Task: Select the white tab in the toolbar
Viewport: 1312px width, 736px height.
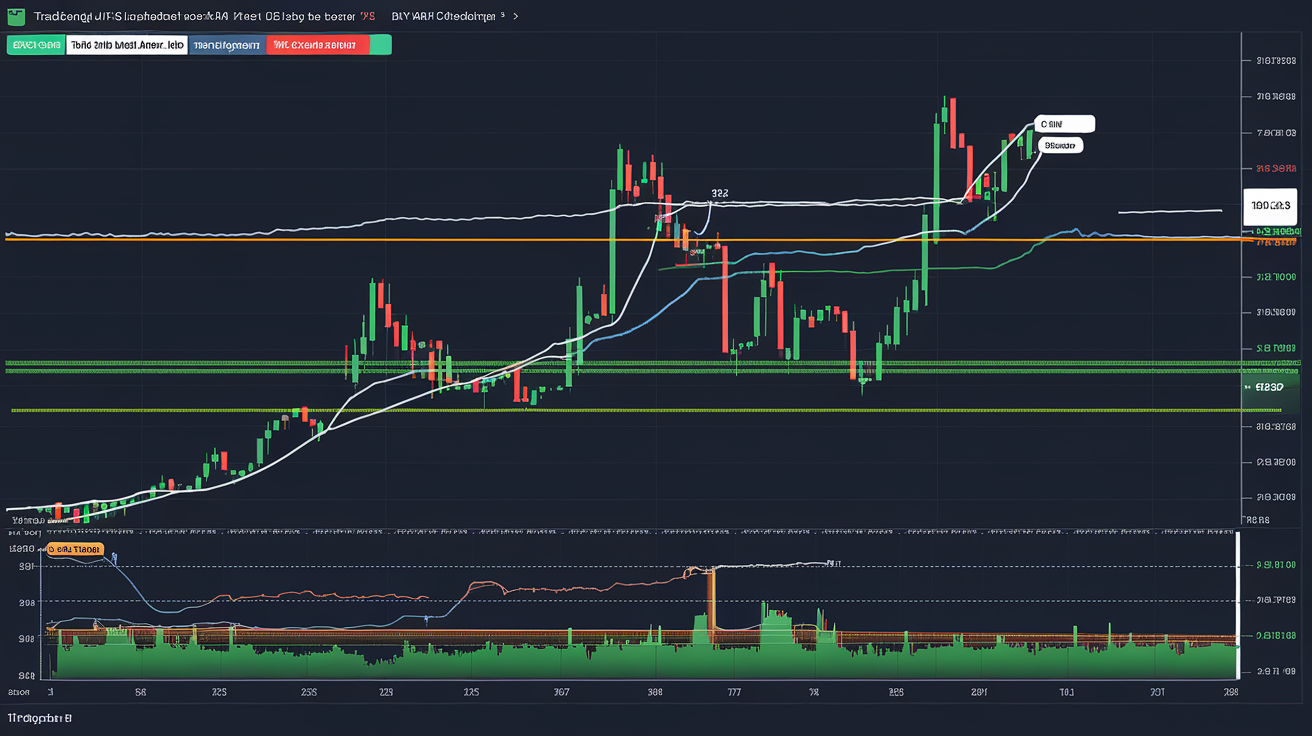Action: 127,45
